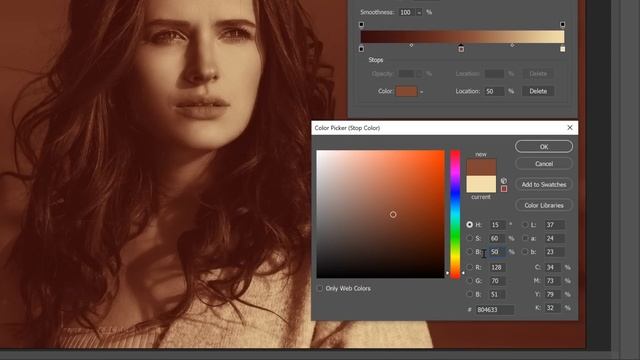640x360 pixels.
Task: Click the not web safe color square icon
Action: point(504,189)
